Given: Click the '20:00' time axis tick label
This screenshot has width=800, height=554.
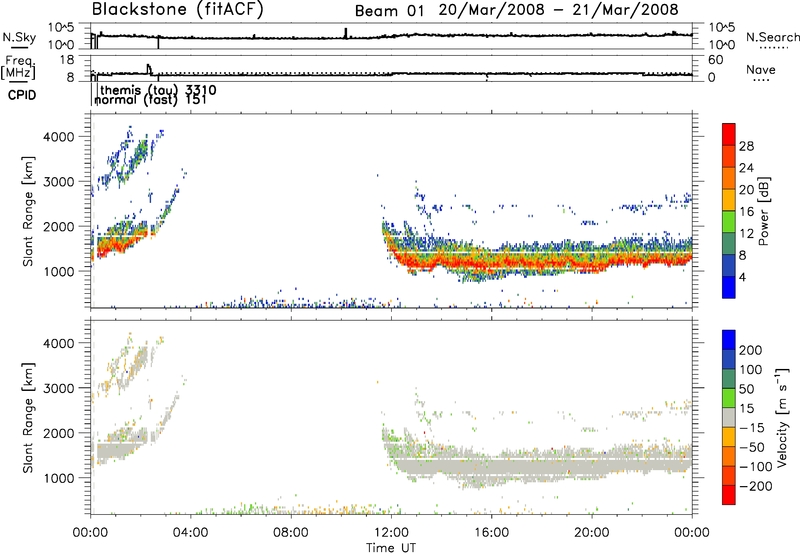Looking at the screenshot, I should tap(592, 533).
